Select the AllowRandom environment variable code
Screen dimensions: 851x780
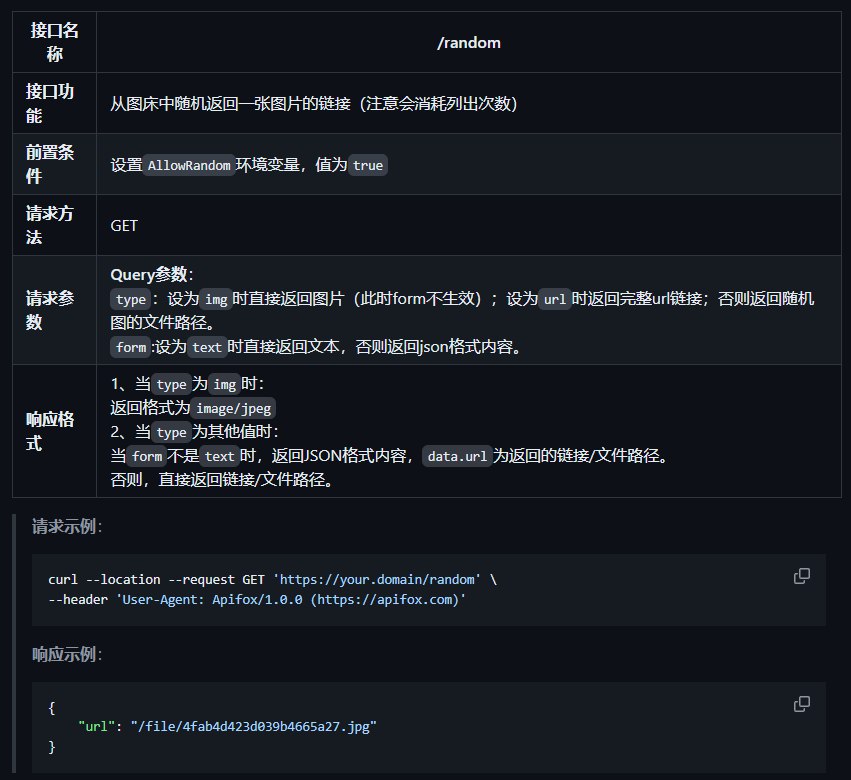click(x=189, y=165)
